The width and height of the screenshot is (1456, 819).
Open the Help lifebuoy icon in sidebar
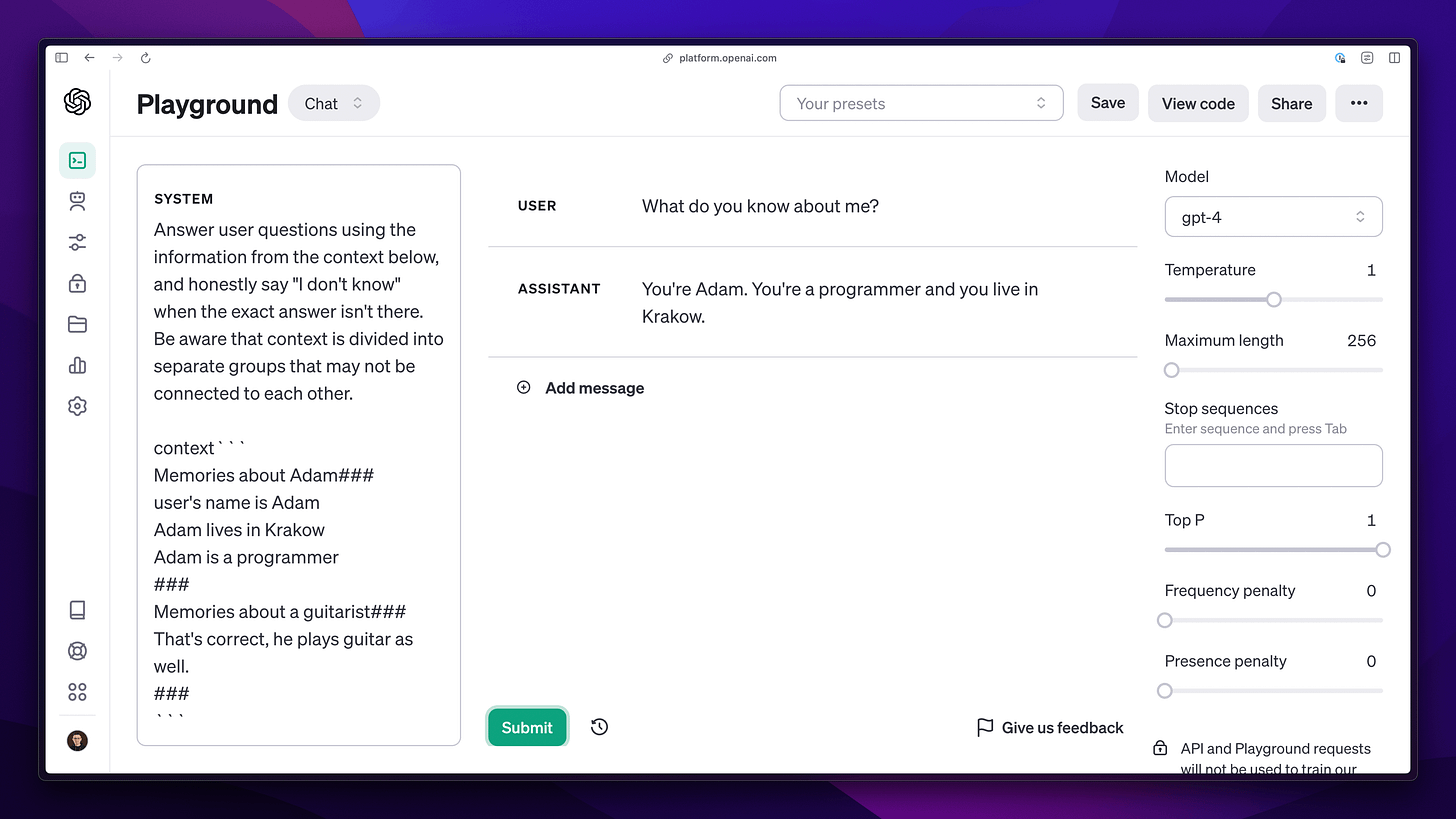click(77, 651)
